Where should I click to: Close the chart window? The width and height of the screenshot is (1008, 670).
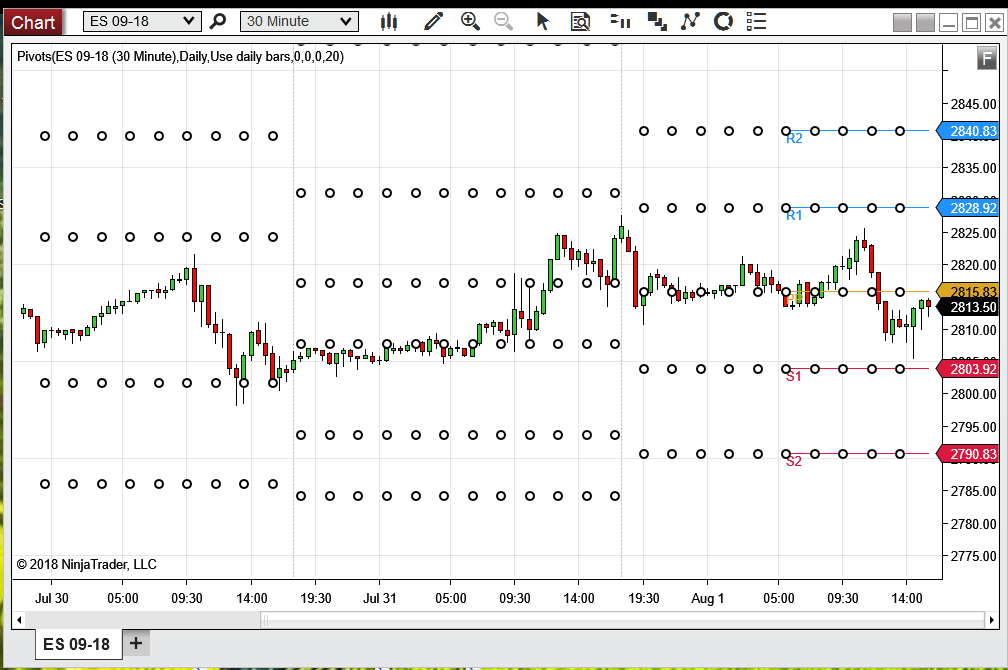(994, 23)
